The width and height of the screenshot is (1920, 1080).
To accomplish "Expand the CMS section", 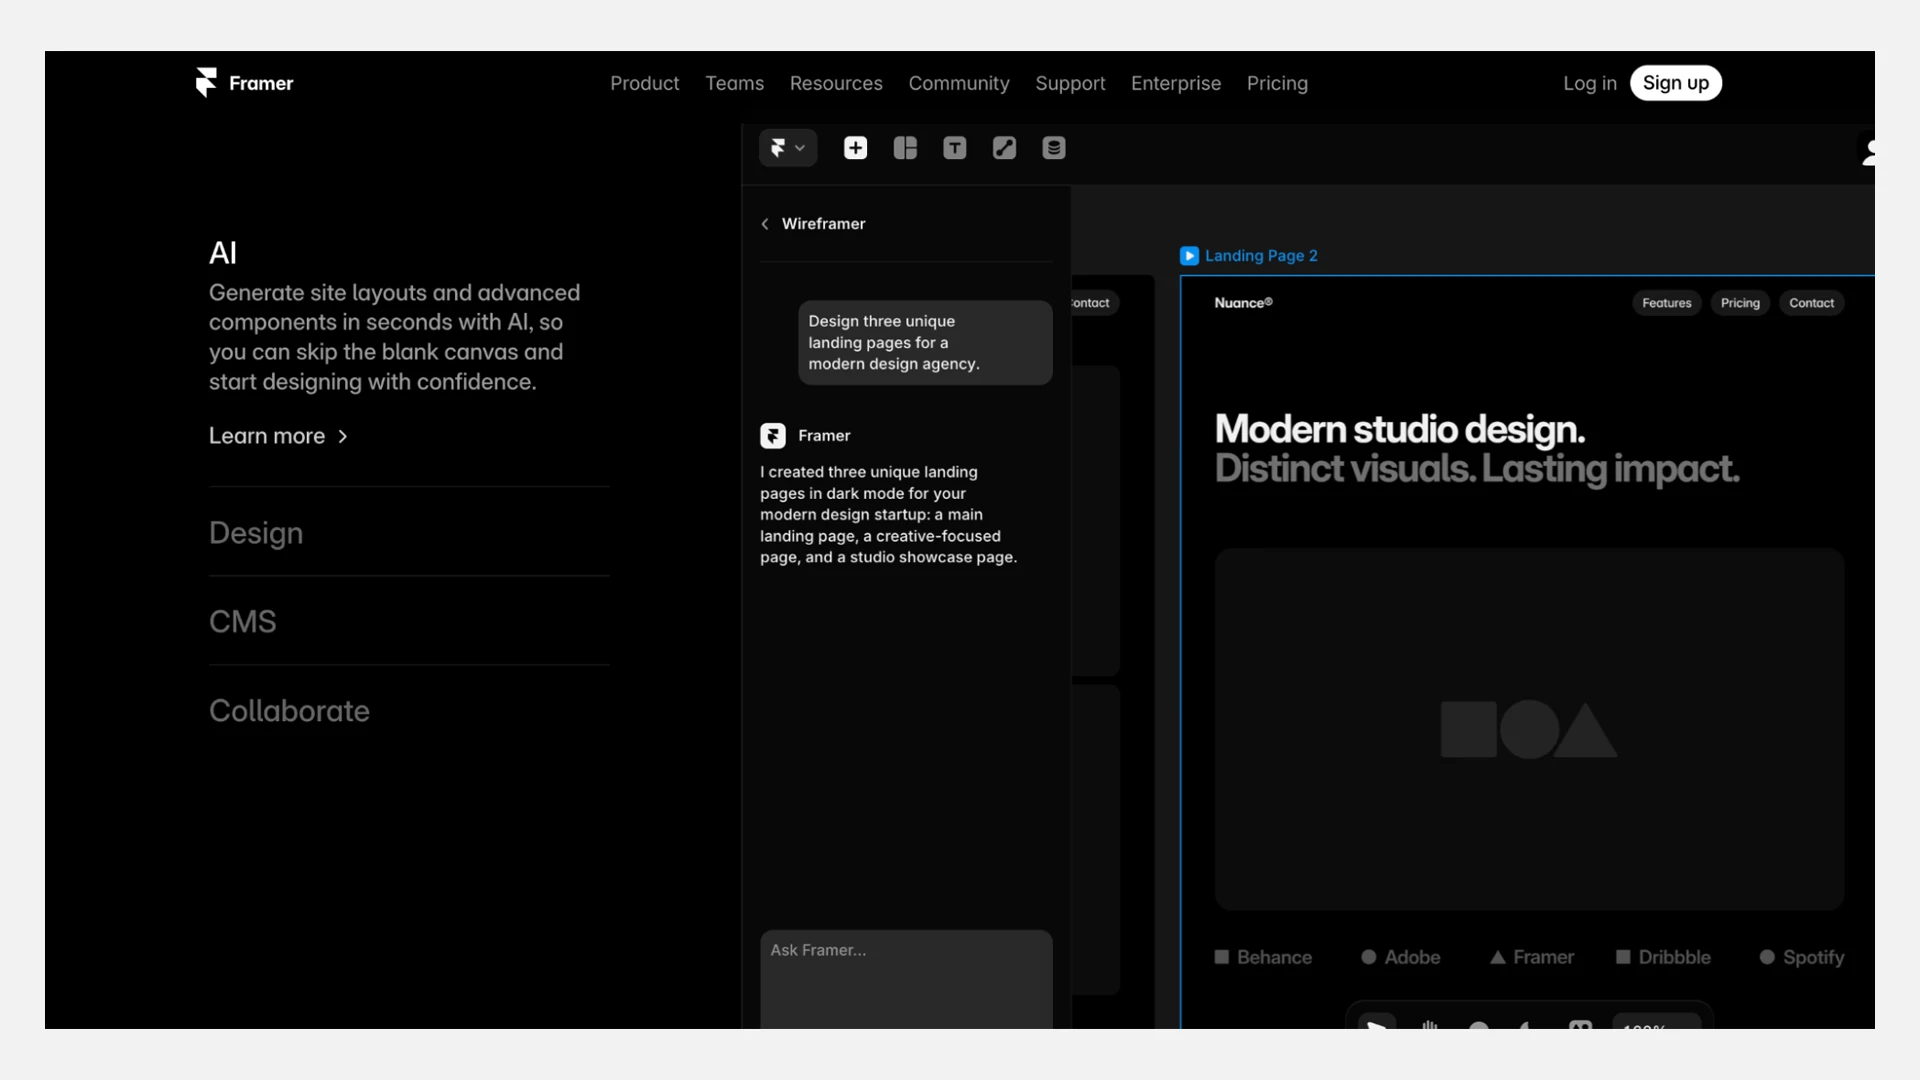I will (x=243, y=622).
